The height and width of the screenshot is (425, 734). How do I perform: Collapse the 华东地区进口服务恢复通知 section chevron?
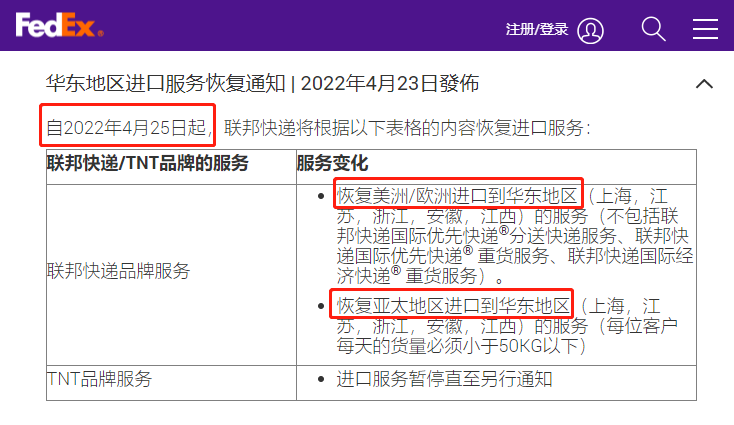click(704, 84)
